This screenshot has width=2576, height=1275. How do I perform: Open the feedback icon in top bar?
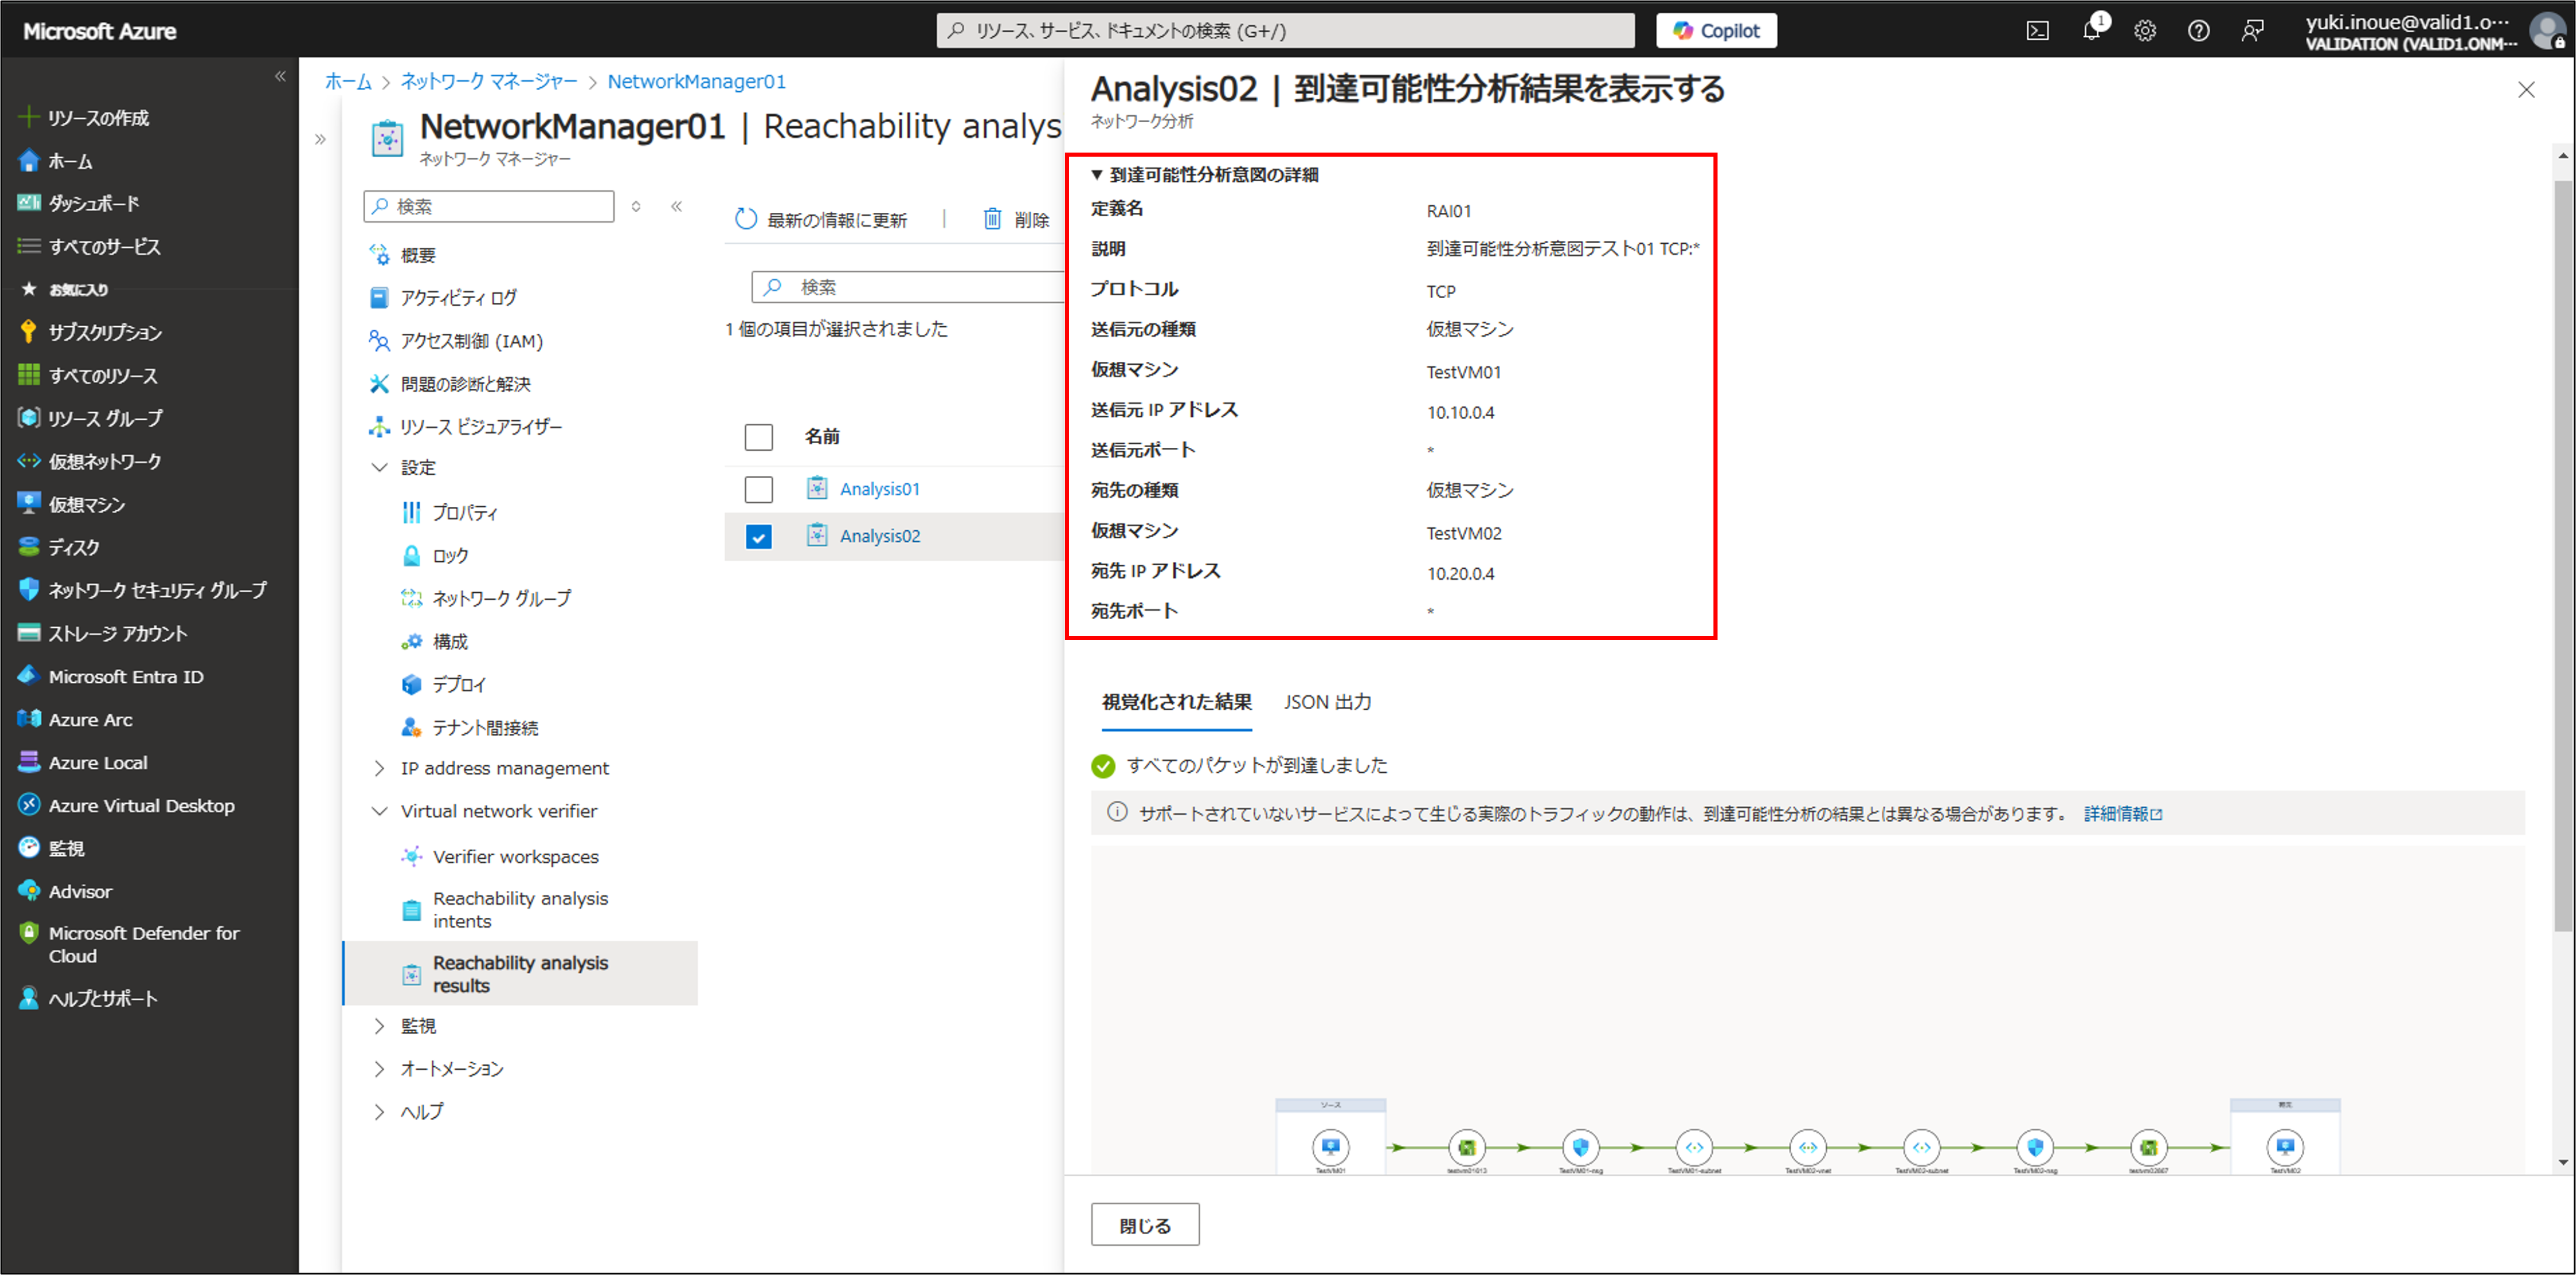pos(2252,31)
